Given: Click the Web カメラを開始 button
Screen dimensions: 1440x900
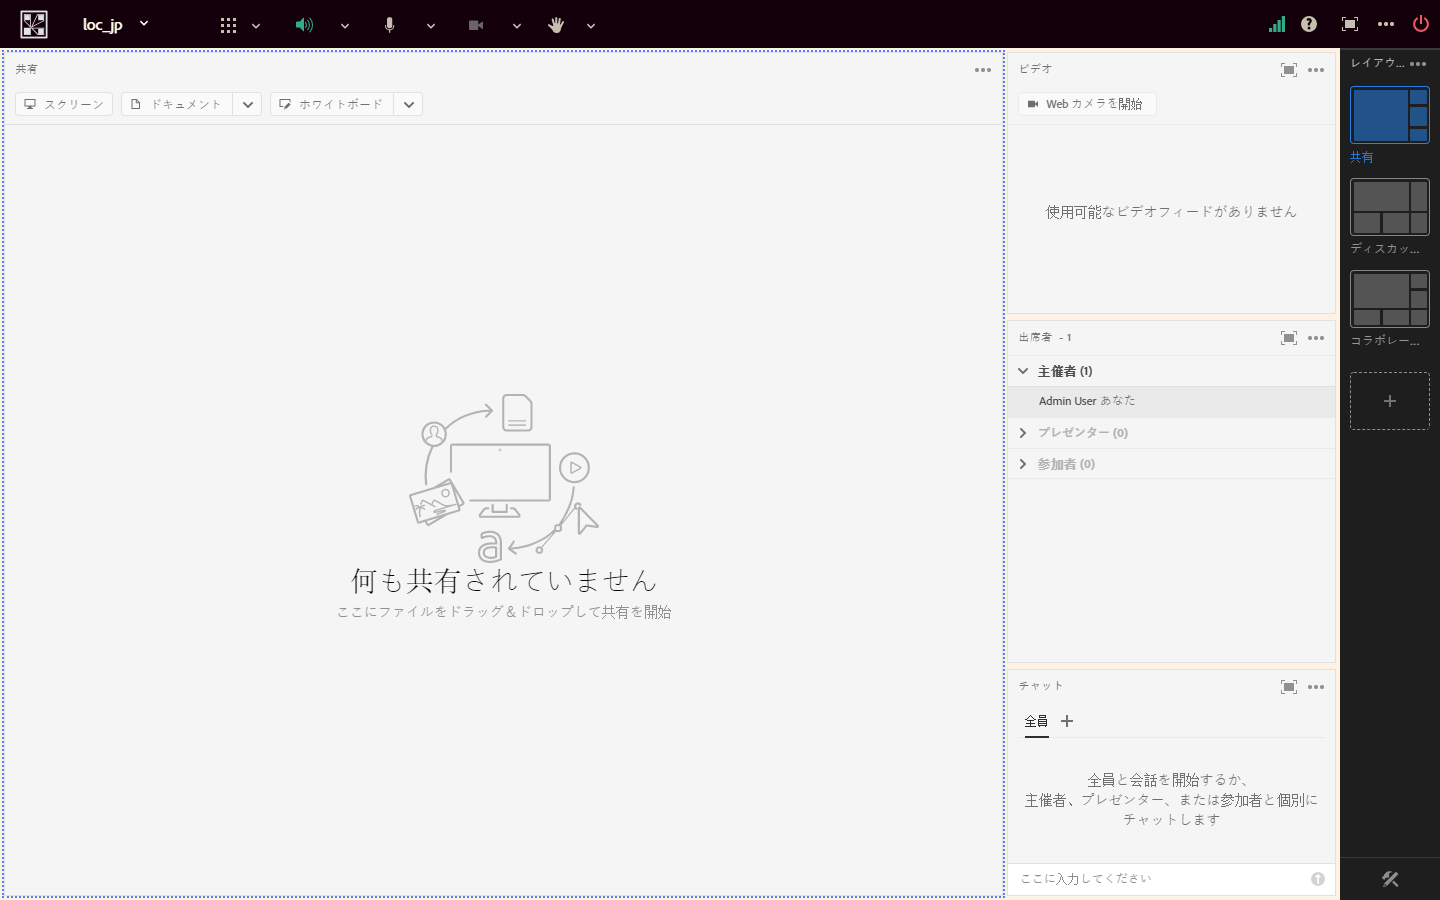Looking at the screenshot, I should (x=1087, y=104).
